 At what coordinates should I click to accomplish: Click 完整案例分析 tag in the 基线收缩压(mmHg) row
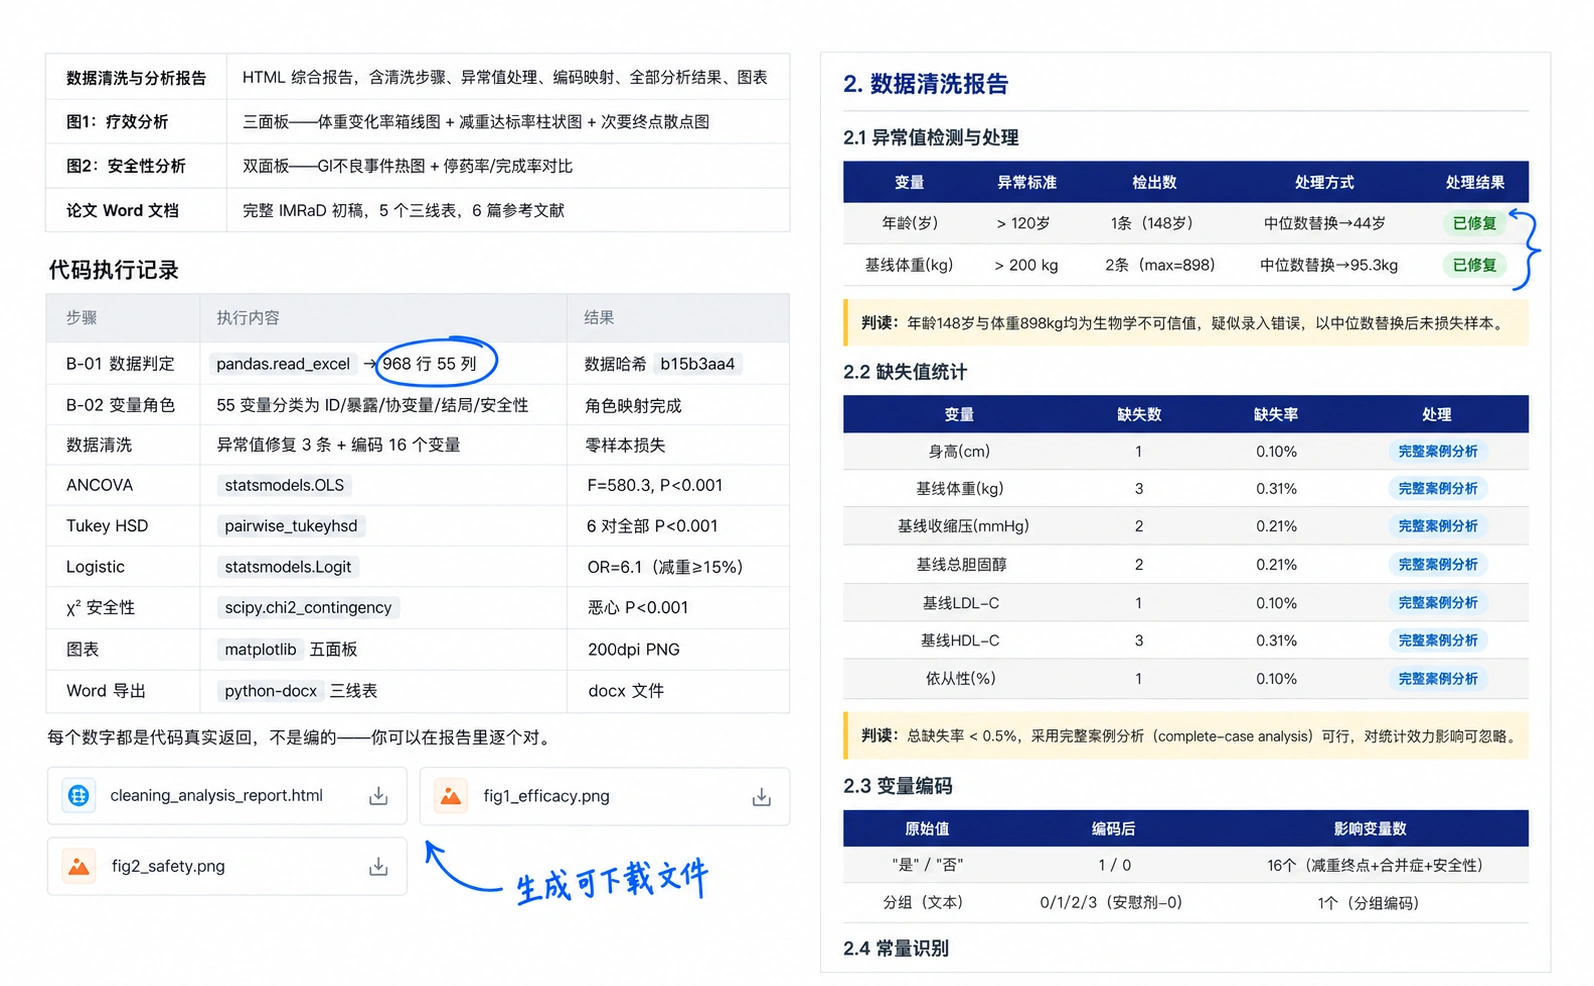1437,526
